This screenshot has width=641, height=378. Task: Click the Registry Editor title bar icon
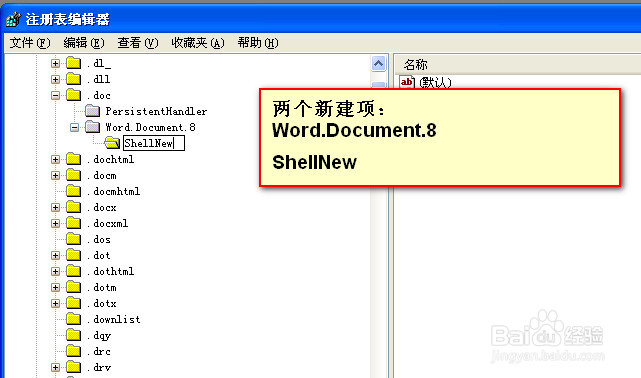(x=13, y=19)
